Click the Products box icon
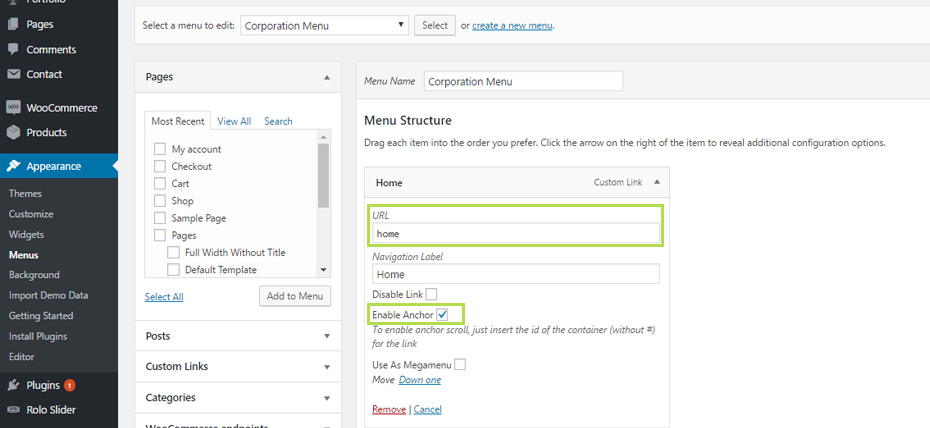930x428 pixels. (x=13, y=132)
